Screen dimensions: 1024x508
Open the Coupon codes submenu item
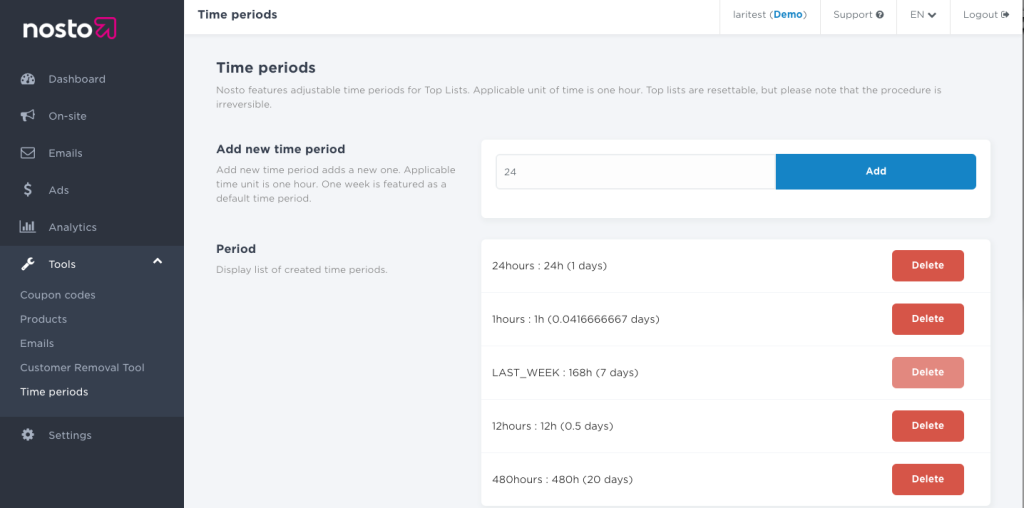tap(58, 295)
